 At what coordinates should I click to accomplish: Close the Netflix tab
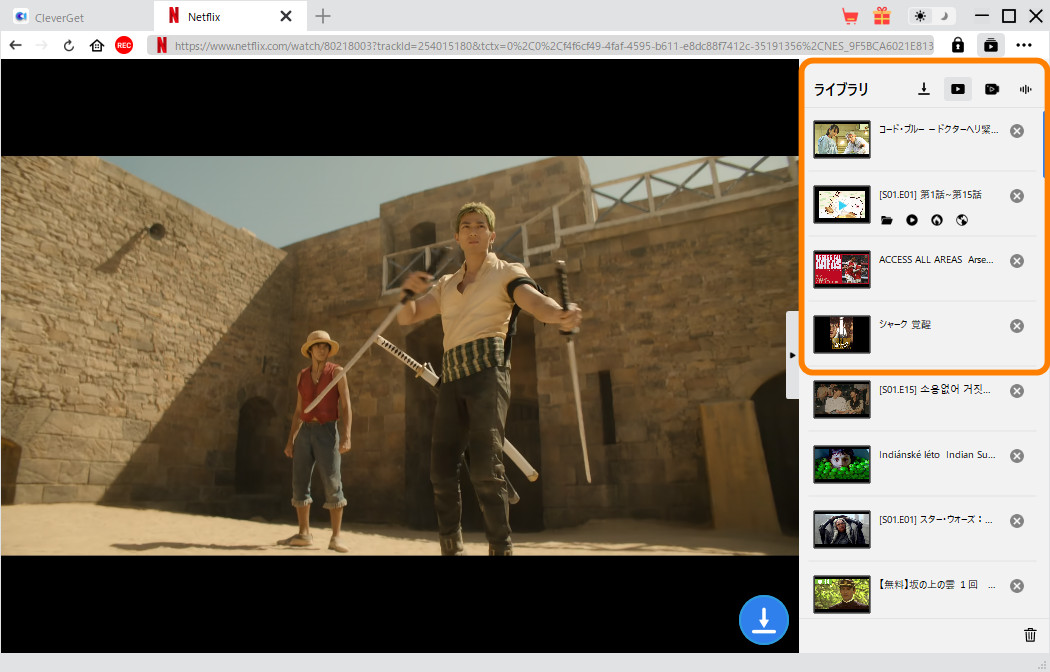[286, 16]
